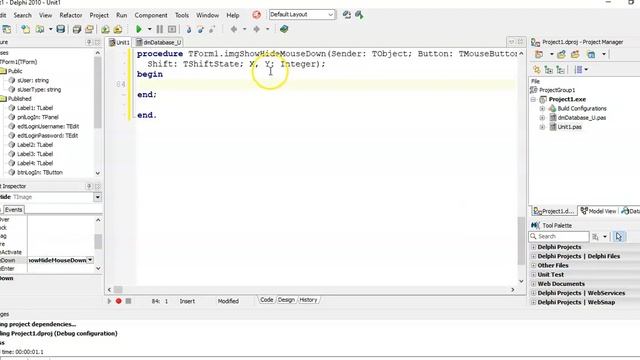Expand the Unit Test palette category
640x360 pixels.
click(533, 275)
